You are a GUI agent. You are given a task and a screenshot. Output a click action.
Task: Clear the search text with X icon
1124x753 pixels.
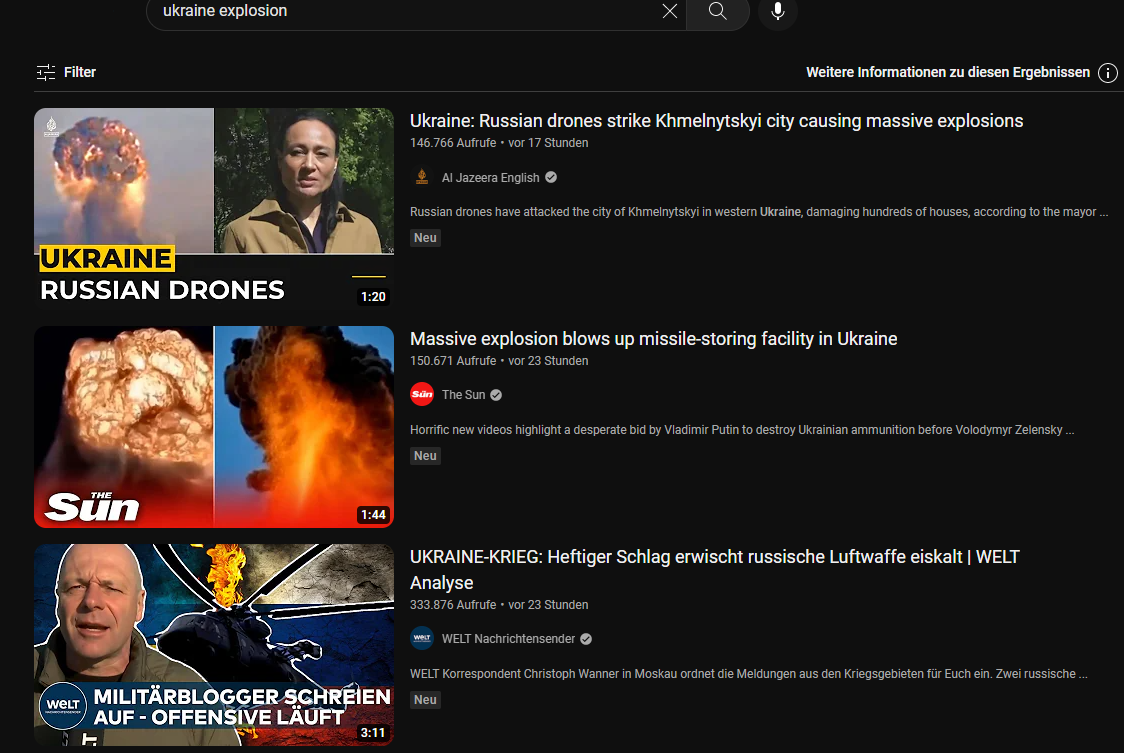669,11
